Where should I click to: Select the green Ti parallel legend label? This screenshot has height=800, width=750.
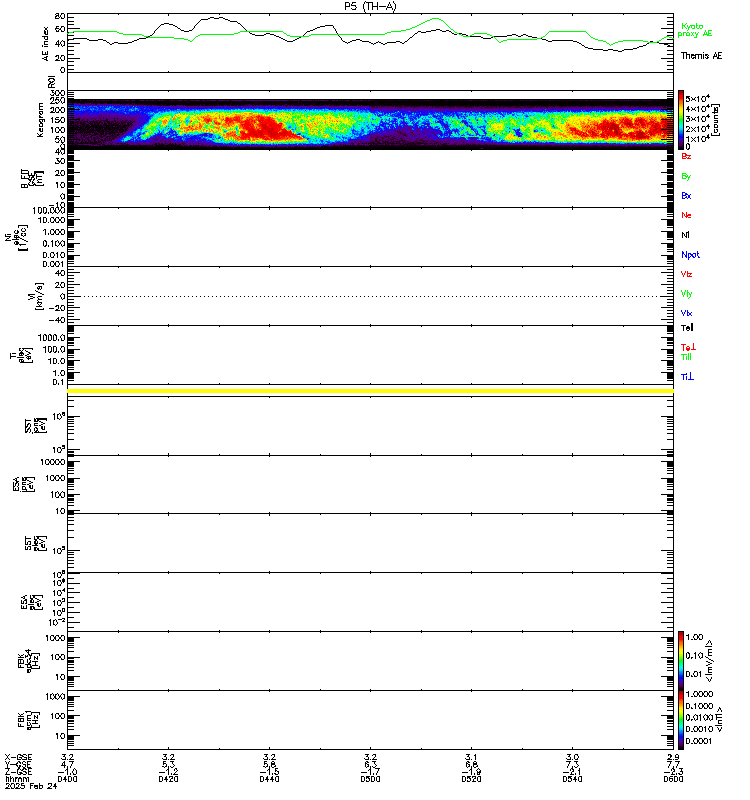click(686, 357)
